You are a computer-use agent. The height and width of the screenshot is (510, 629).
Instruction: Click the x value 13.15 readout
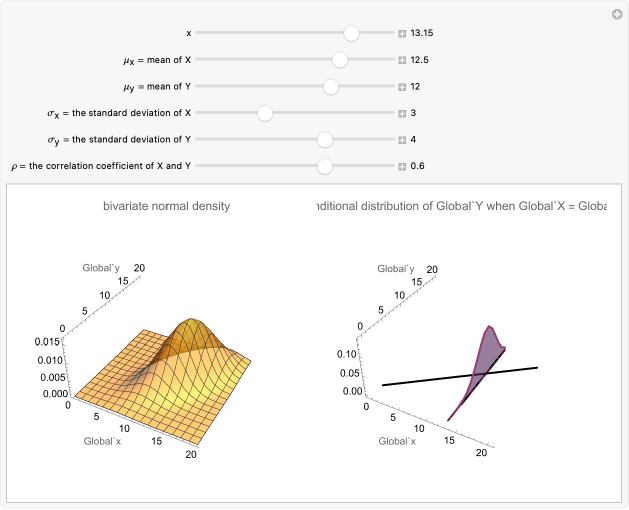421,33
